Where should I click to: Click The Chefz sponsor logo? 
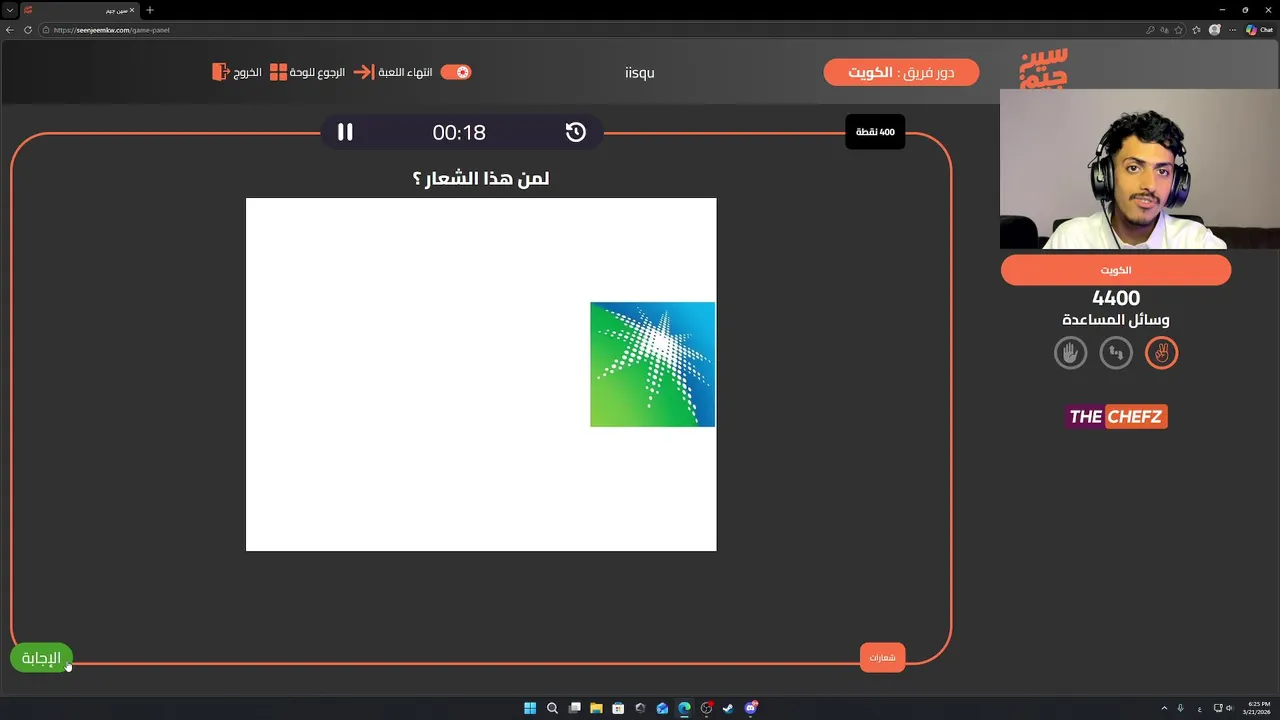pyautogui.click(x=1116, y=416)
